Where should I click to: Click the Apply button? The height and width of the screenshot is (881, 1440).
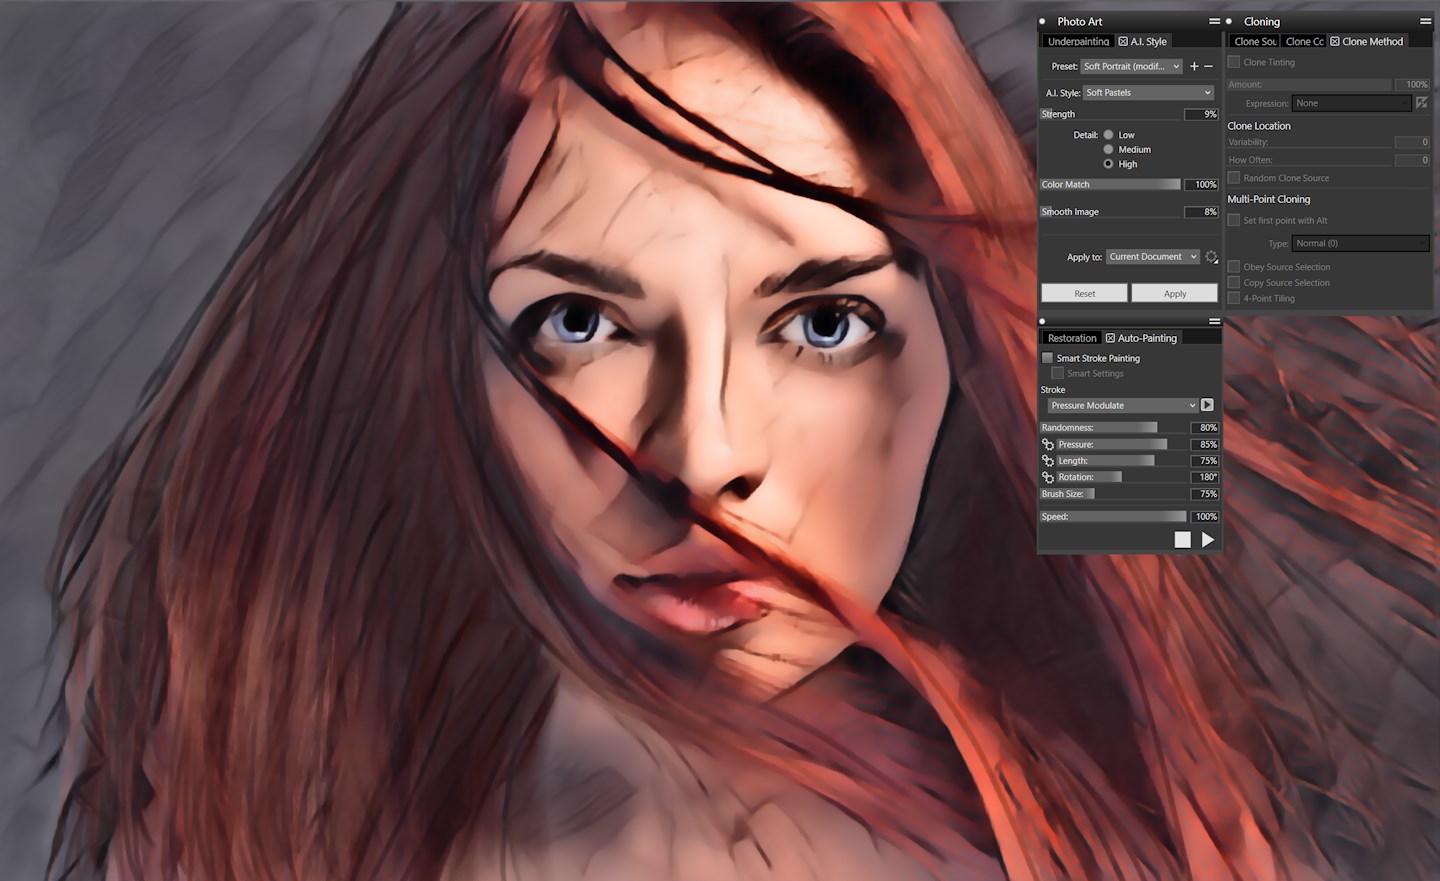(x=1174, y=292)
